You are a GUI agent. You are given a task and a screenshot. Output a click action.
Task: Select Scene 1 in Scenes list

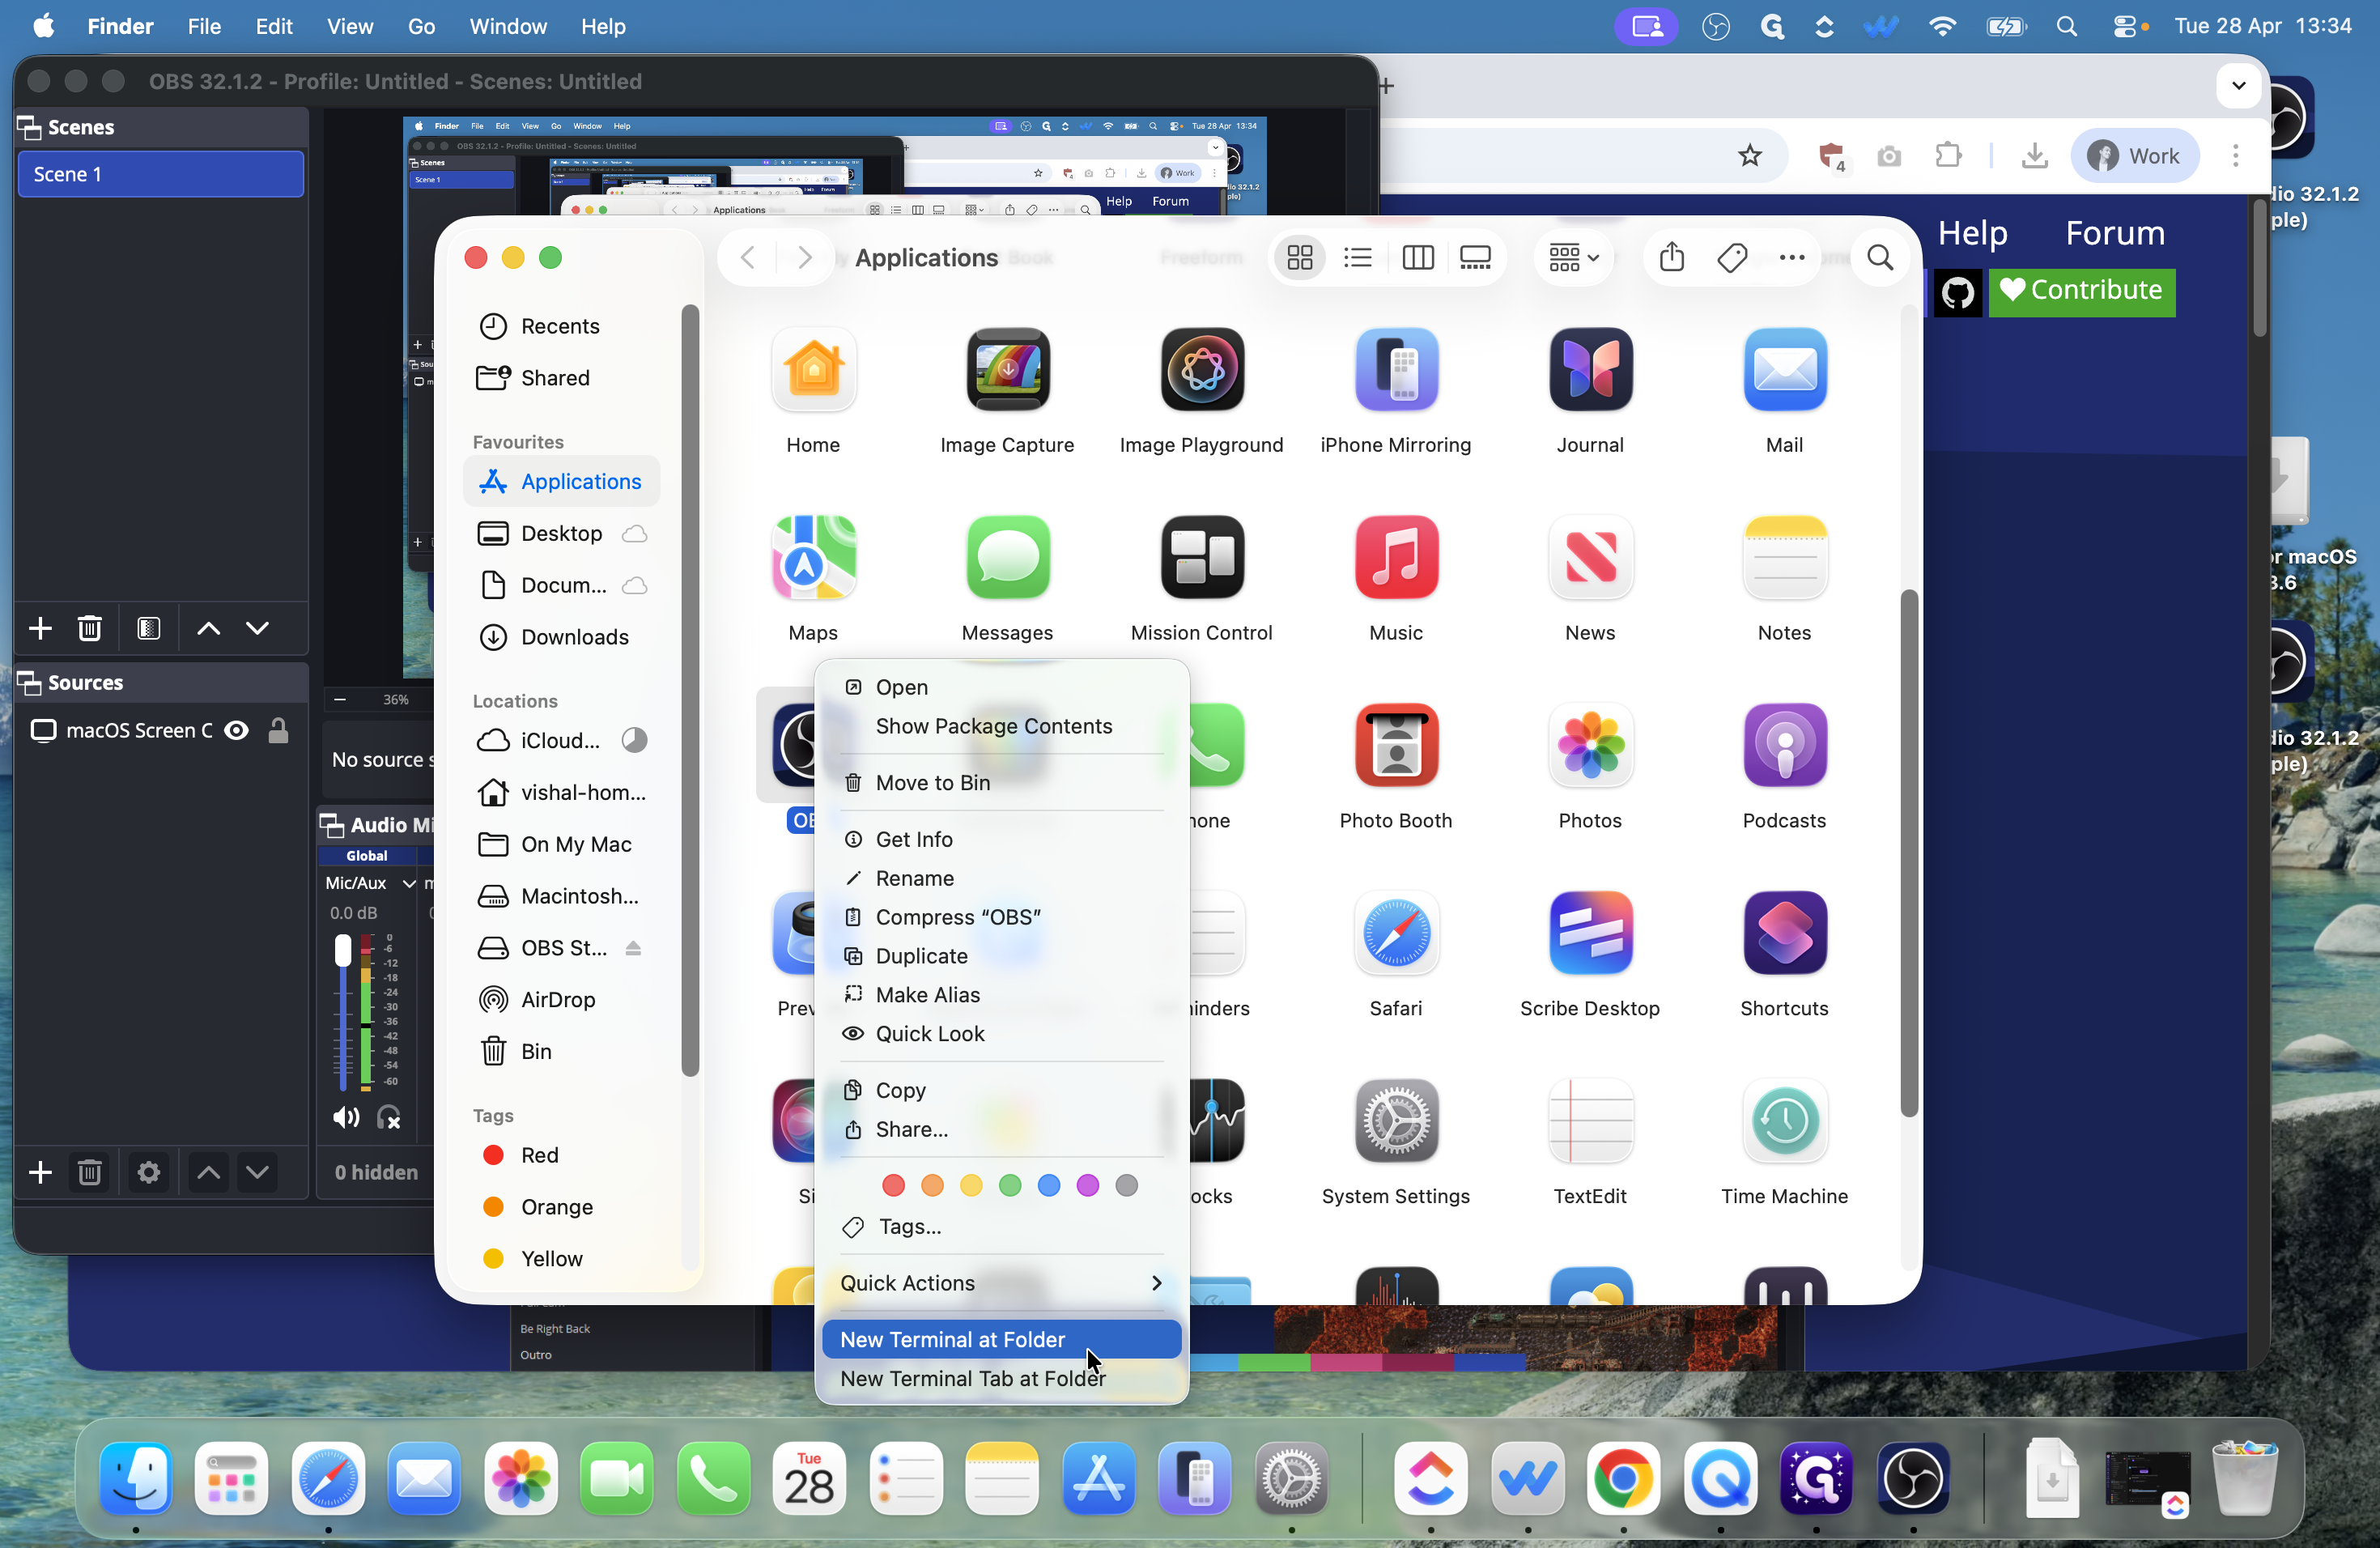click(x=160, y=174)
